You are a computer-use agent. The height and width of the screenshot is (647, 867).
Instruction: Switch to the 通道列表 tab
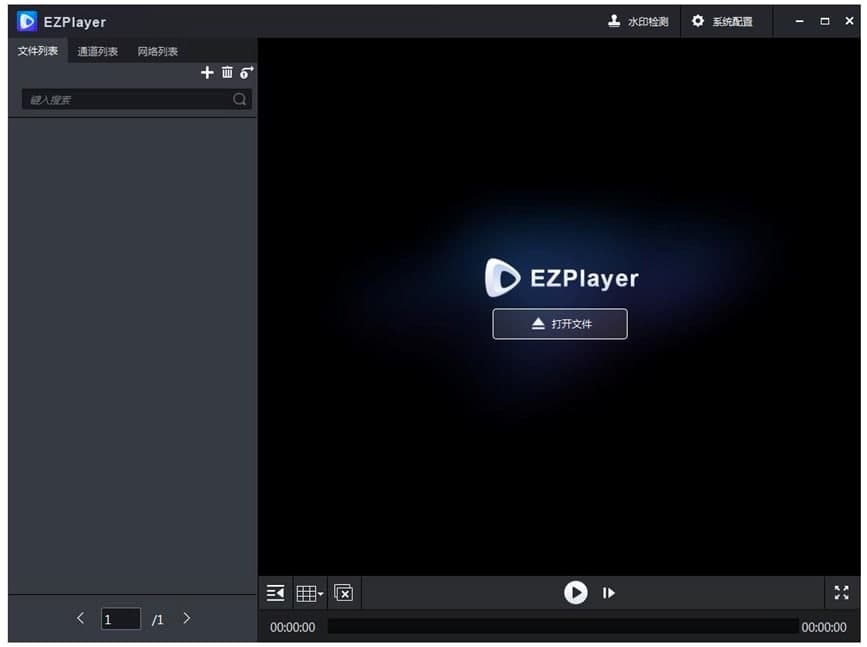[x=96, y=50]
